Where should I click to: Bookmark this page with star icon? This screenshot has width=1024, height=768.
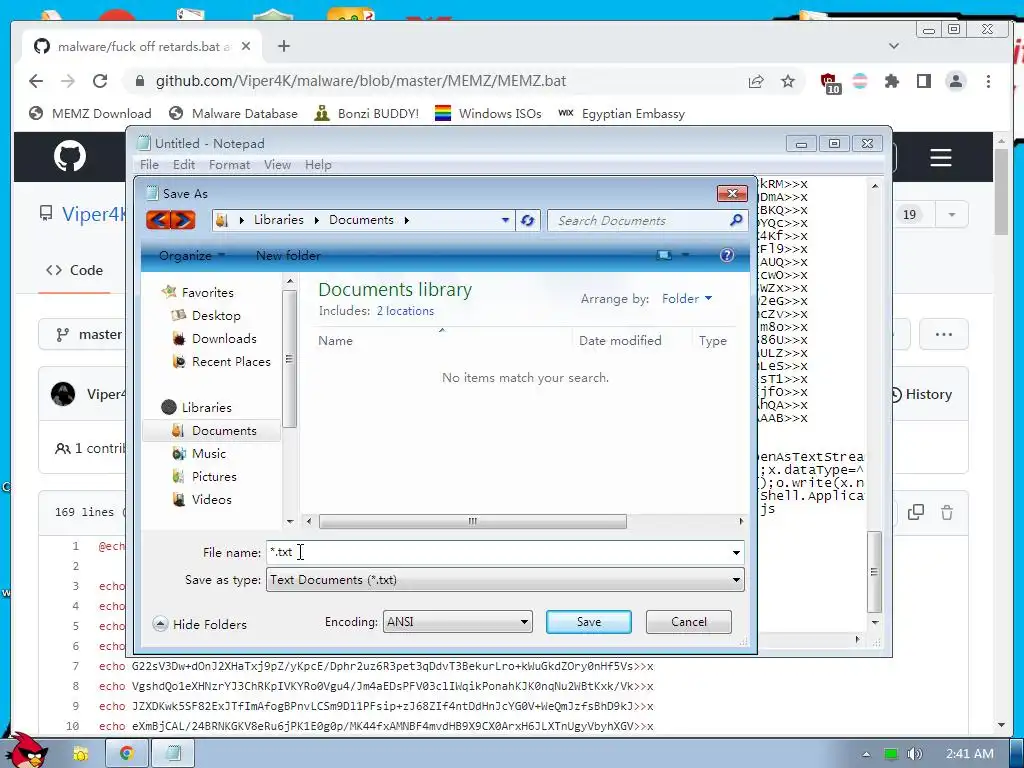click(788, 81)
